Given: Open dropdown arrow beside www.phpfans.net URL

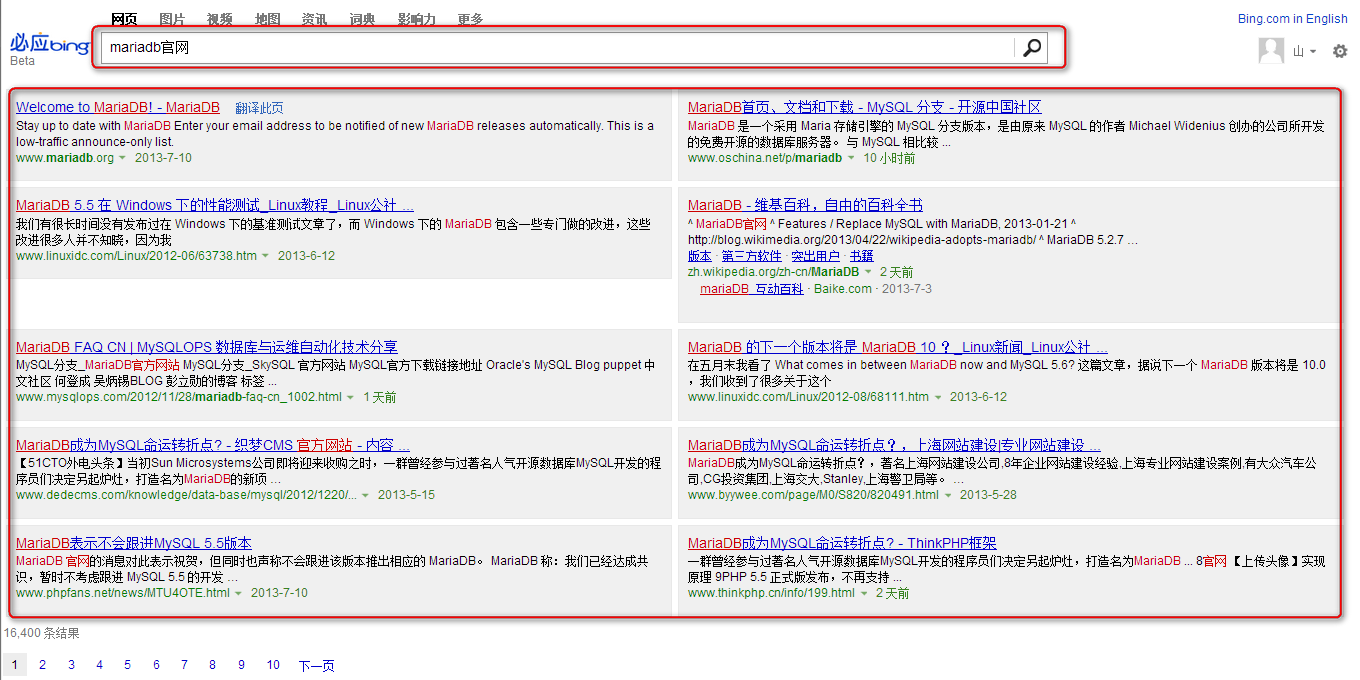Looking at the screenshot, I should click(239, 593).
